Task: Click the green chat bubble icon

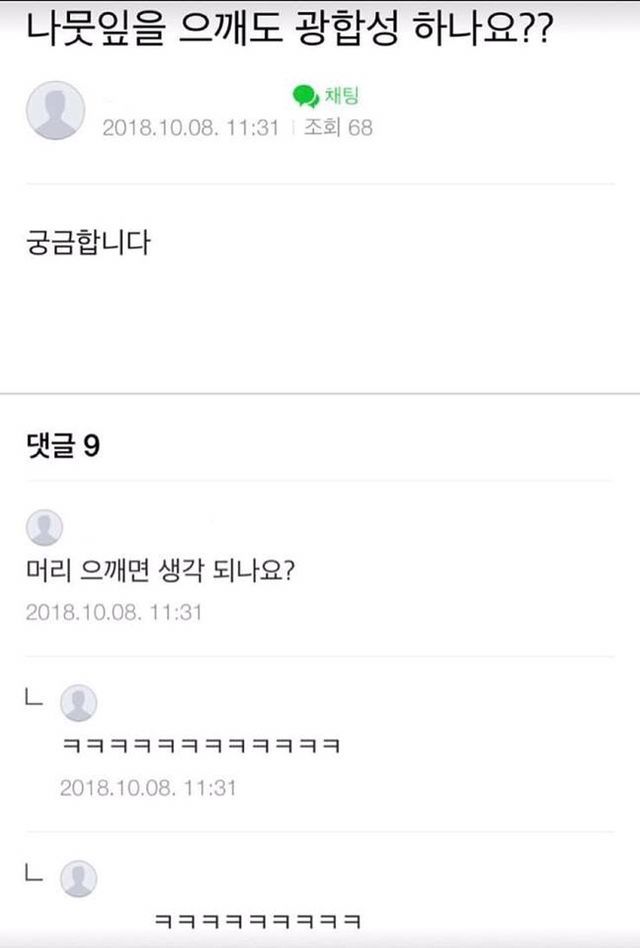Action: point(304,96)
